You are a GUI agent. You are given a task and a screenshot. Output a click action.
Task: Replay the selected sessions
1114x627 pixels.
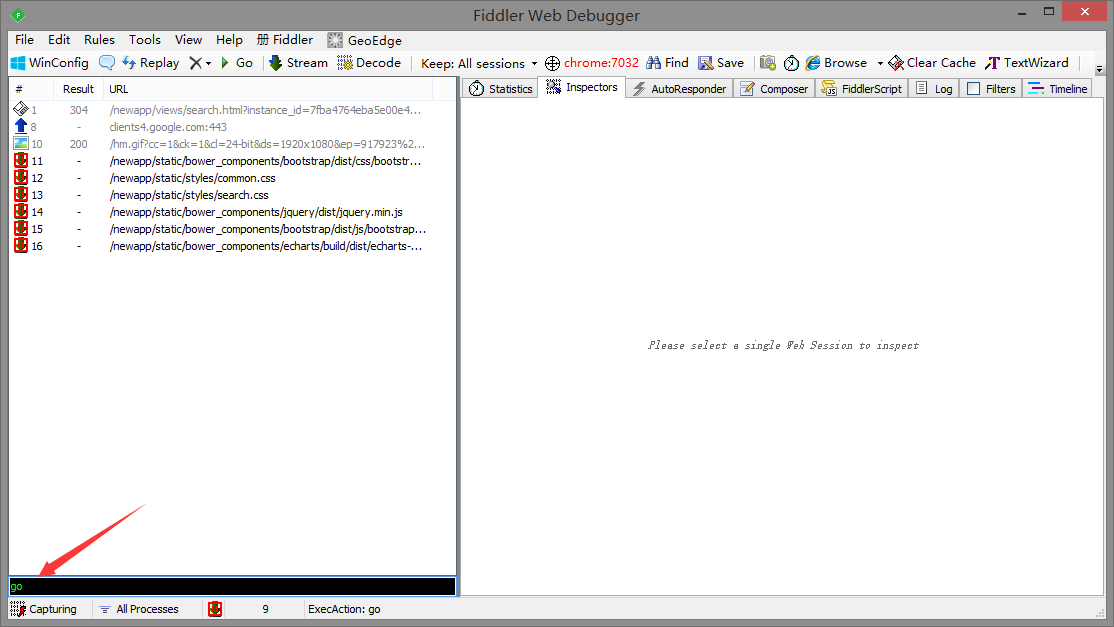pos(151,63)
